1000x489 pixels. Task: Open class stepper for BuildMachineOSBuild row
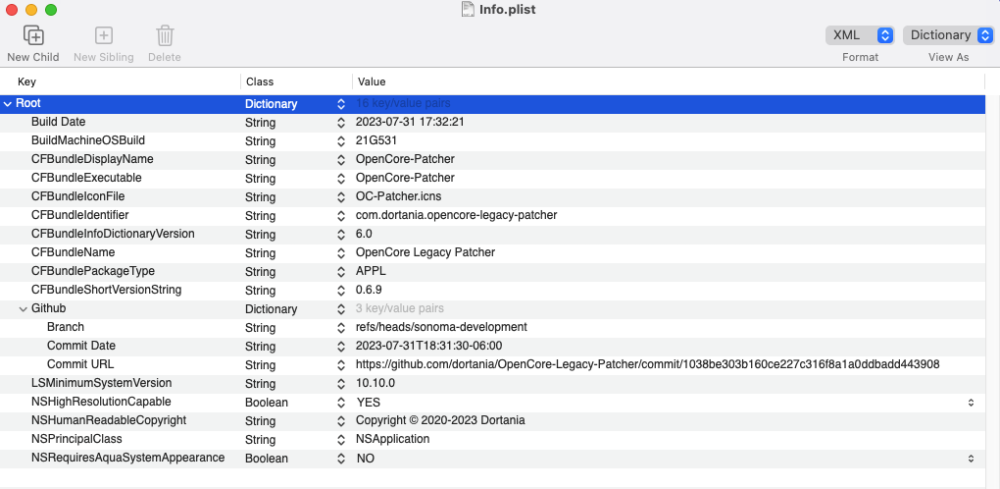[341, 141]
